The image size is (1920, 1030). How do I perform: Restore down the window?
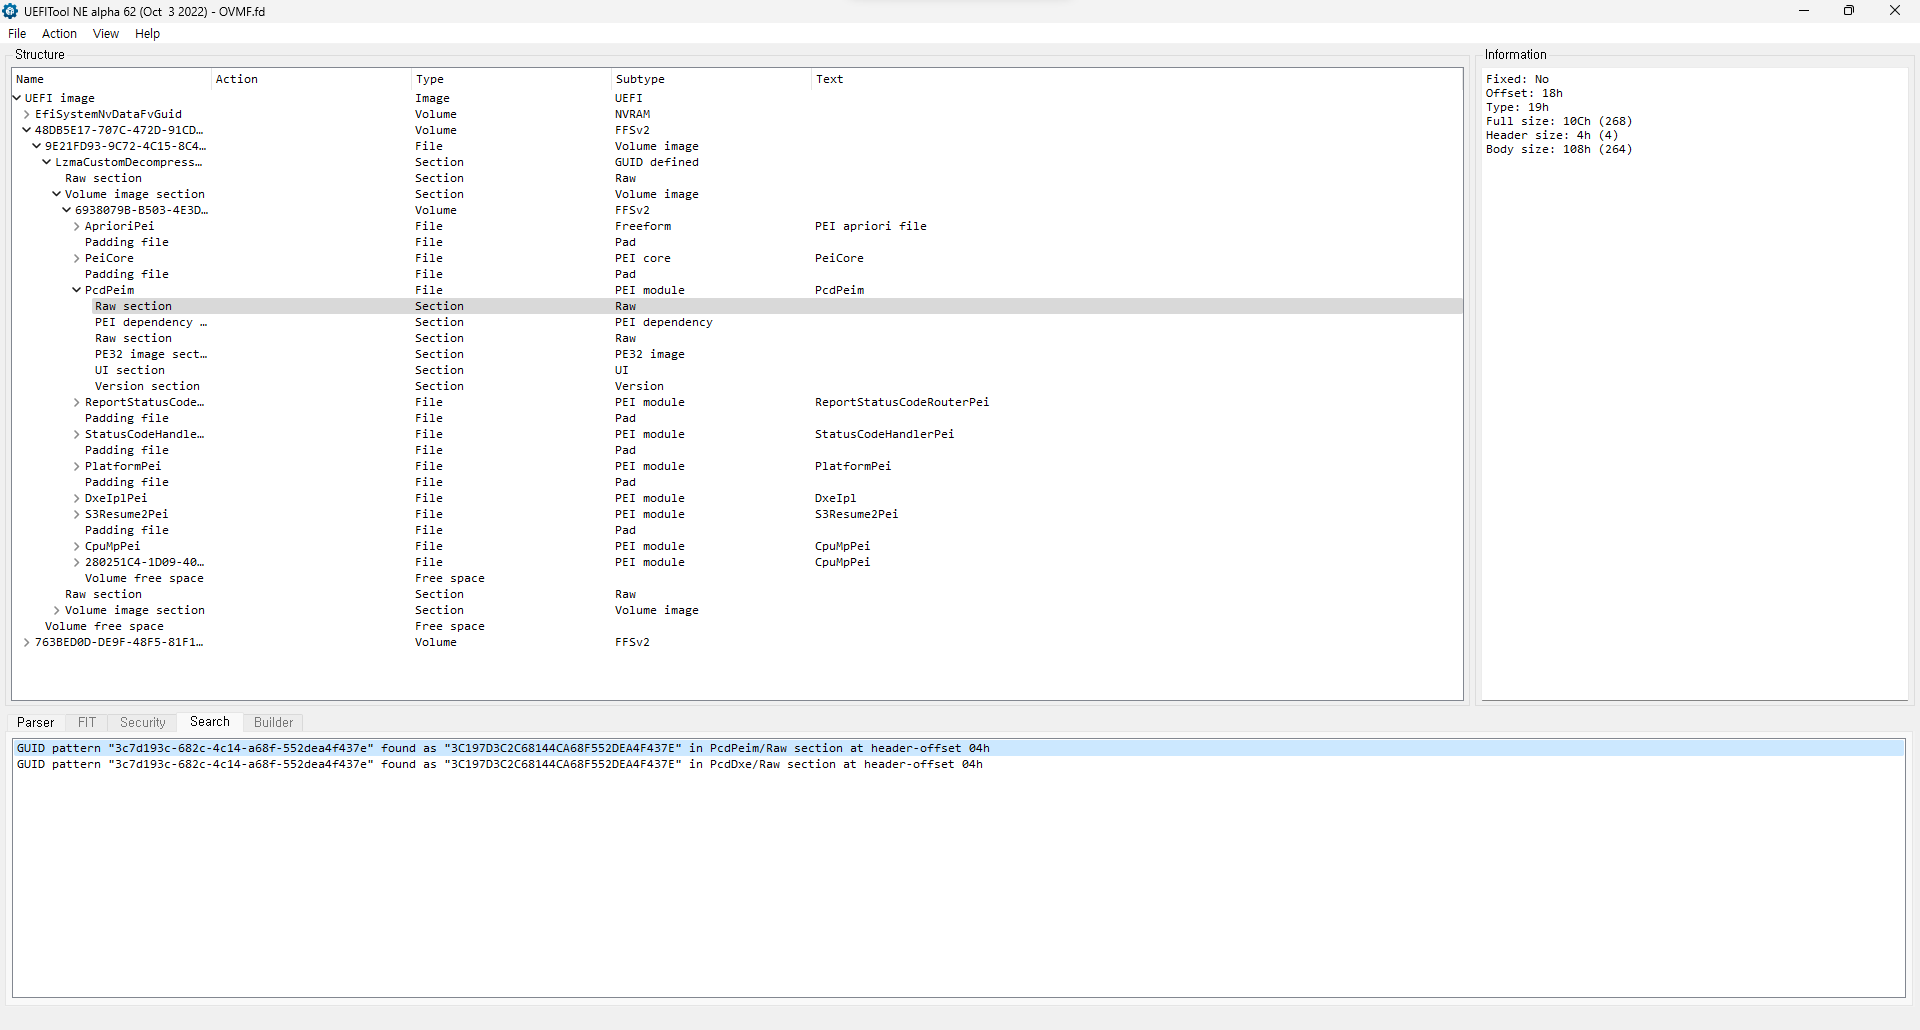1849,11
